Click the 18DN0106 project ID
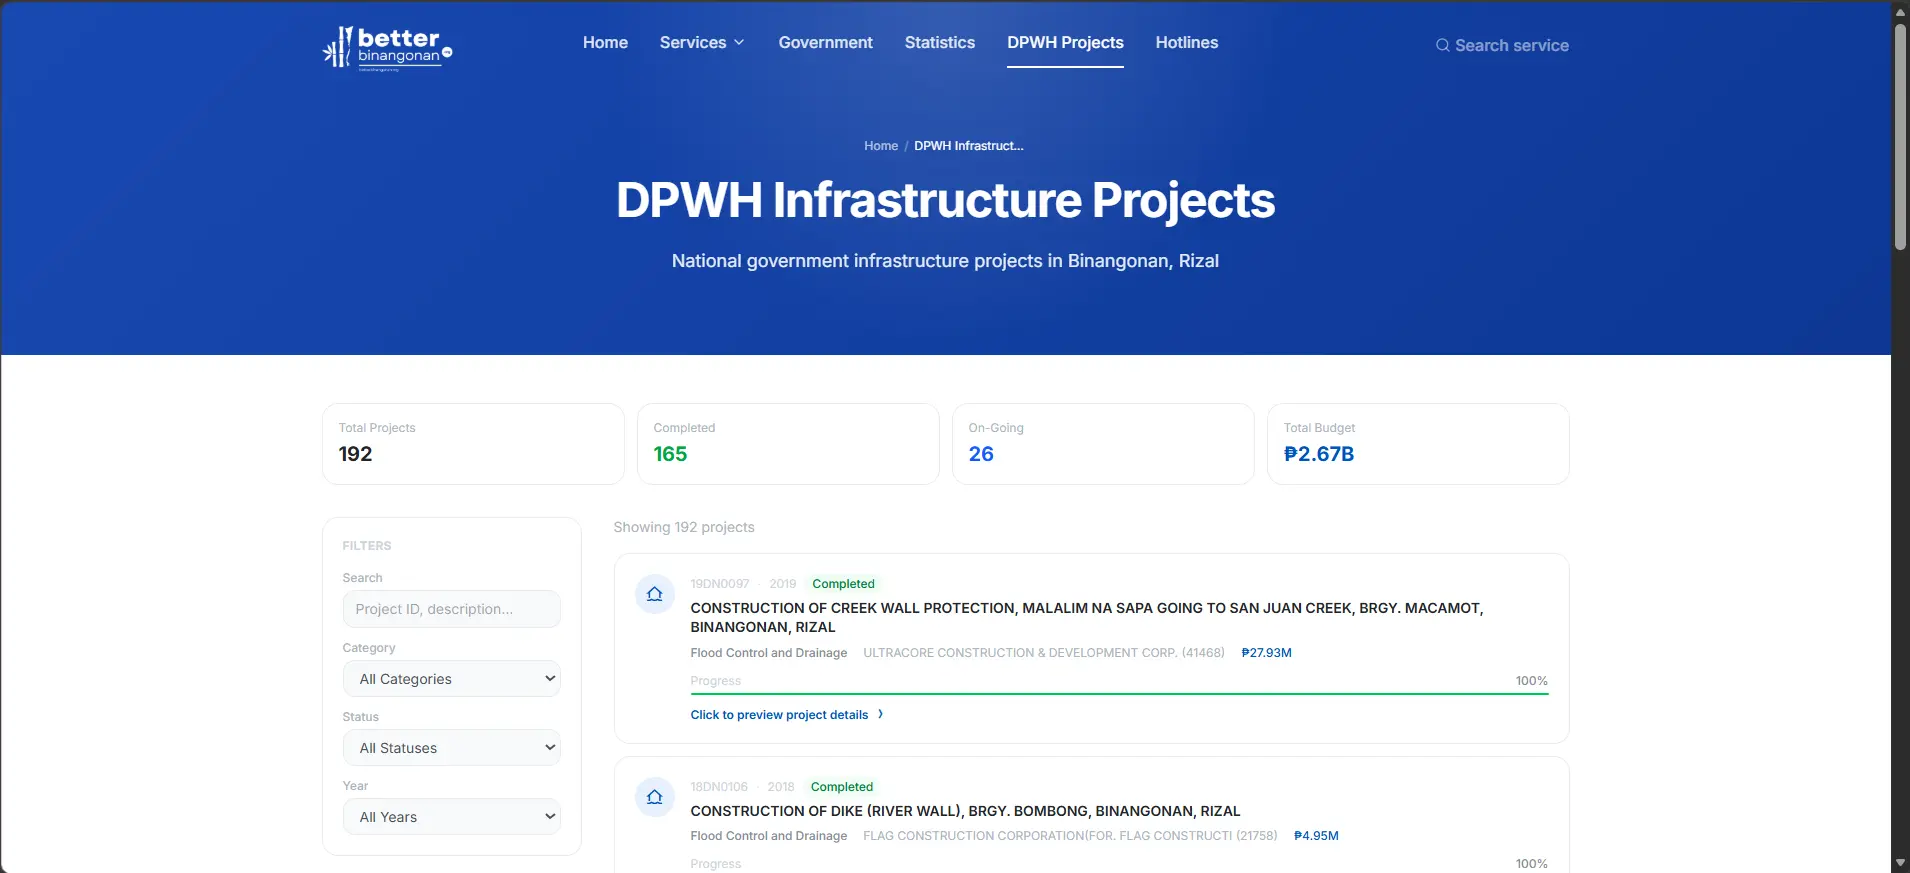This screenshot has width=1910, height=873. (x=719, y=787)
